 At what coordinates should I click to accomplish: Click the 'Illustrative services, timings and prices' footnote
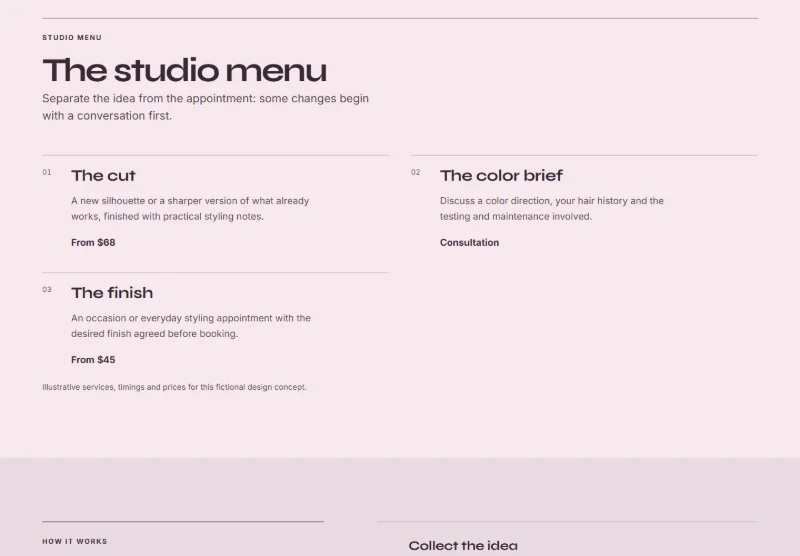(174, 387)
